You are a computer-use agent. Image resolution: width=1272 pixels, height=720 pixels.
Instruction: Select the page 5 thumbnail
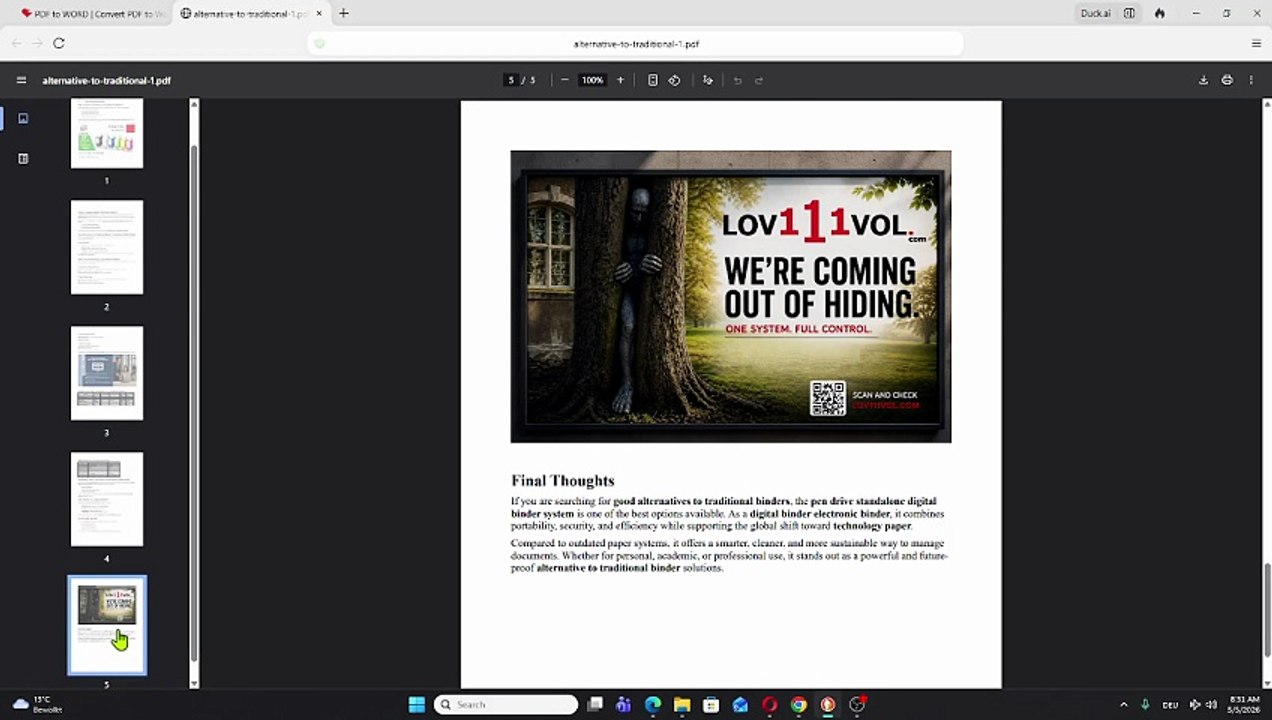click(107, 625)
